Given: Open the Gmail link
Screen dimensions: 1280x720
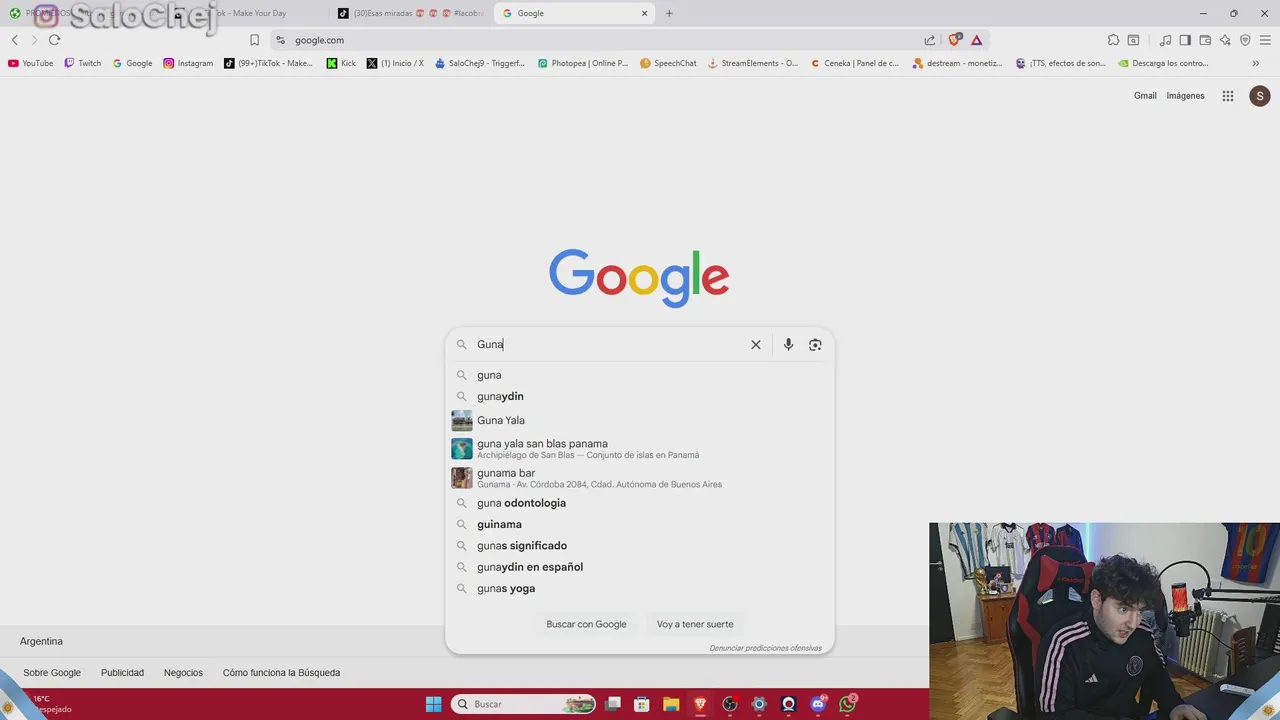Looking at the screenshot, I should 1145,96.
